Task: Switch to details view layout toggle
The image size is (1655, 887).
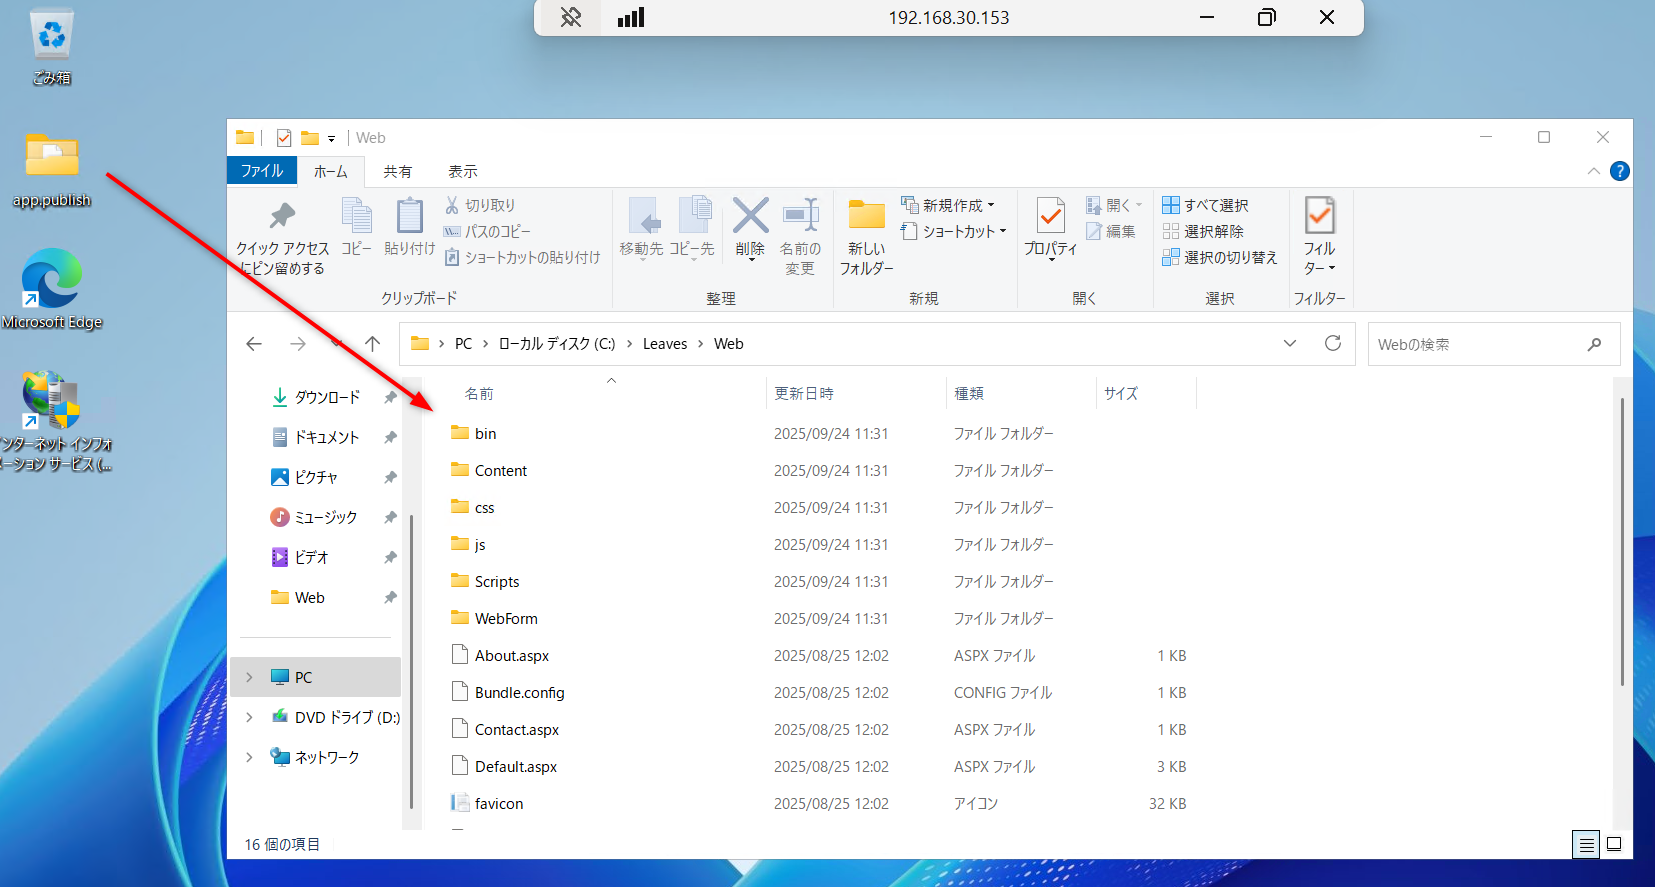Action: click(1586, 844)
